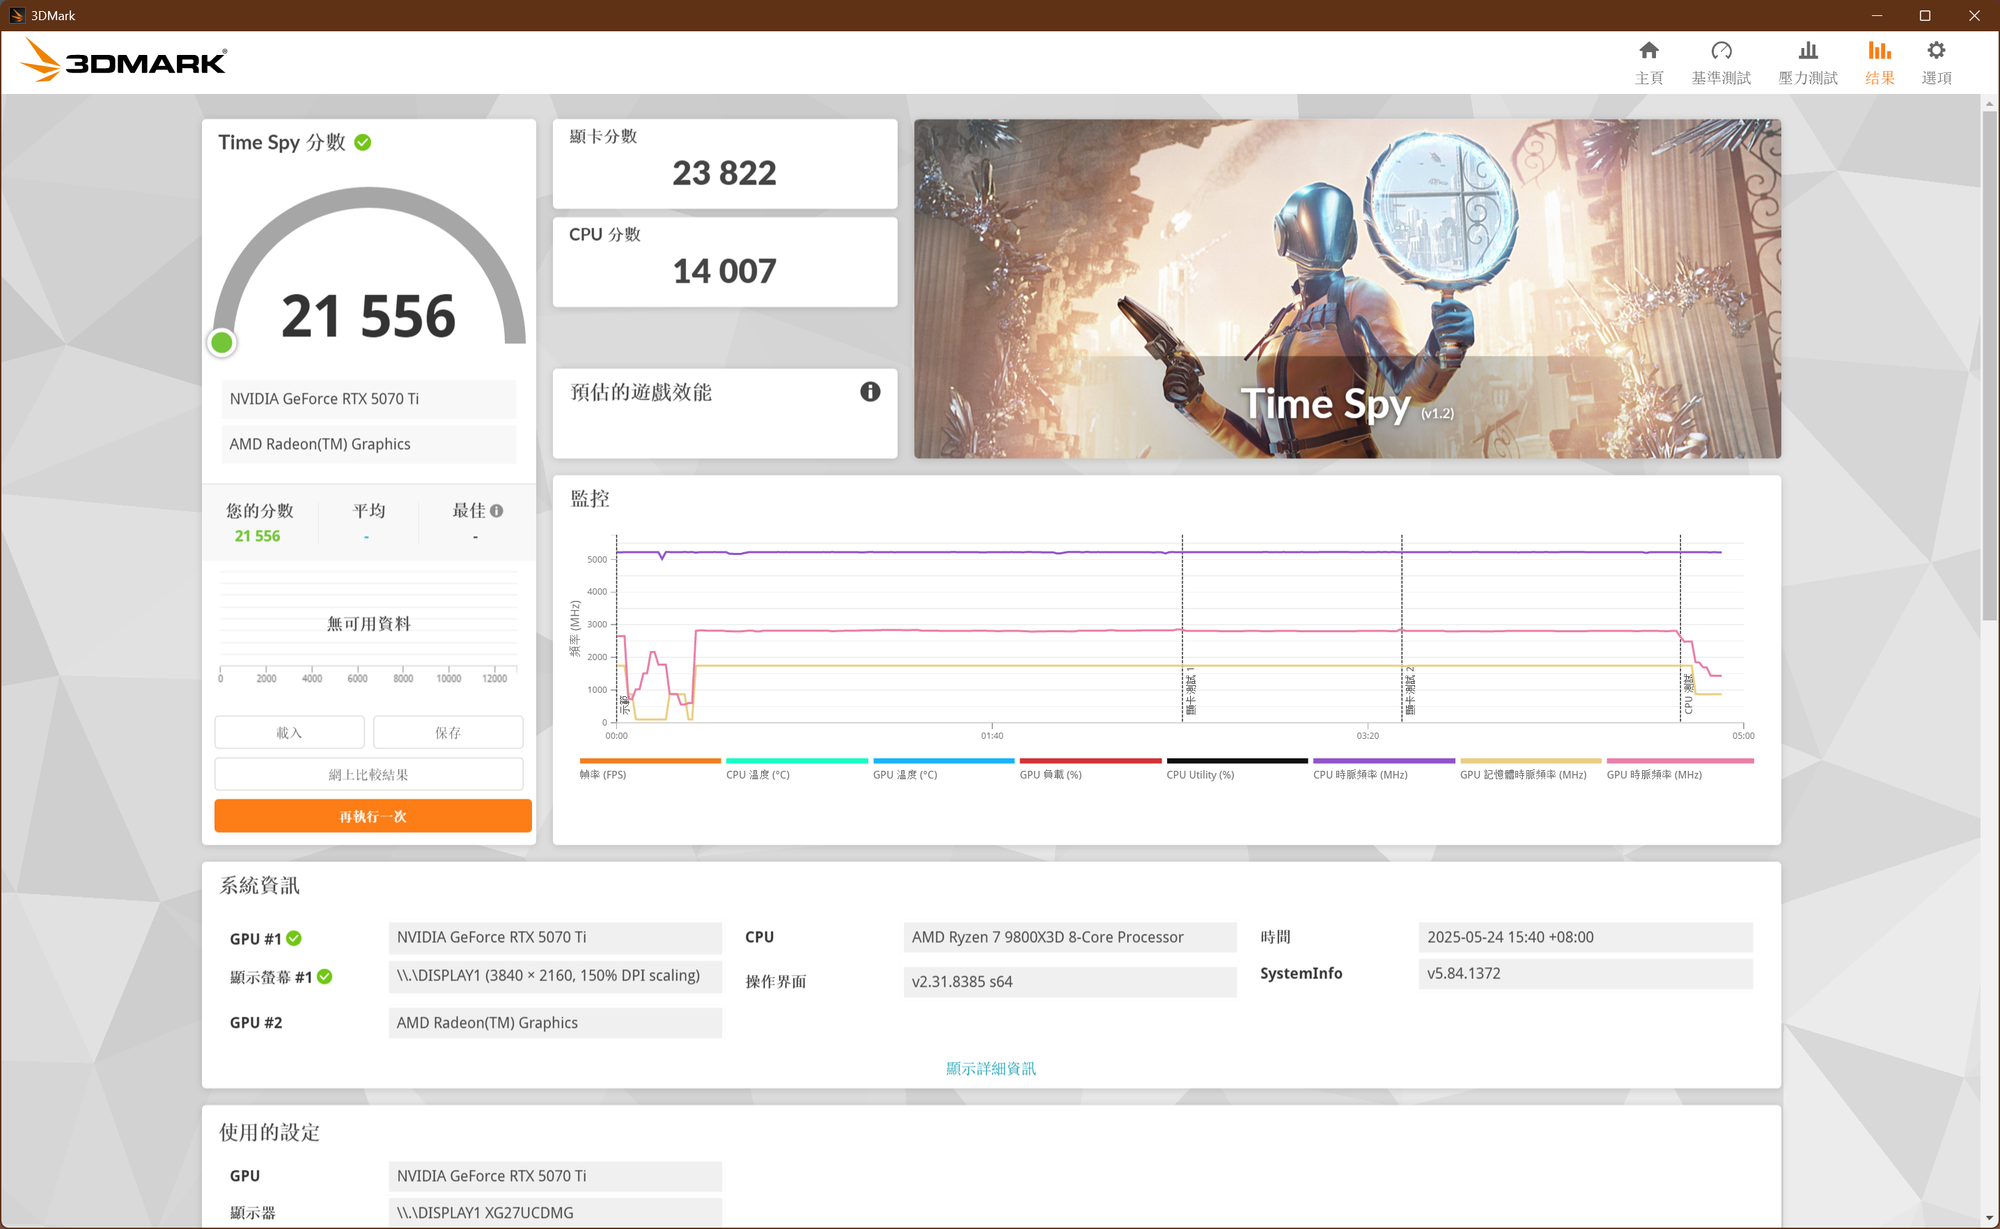The height and width of the screenshot is (1229, 2000).
Task: Toggle the GPU 負載 (%) red legend
Action: click(1090, 768)
